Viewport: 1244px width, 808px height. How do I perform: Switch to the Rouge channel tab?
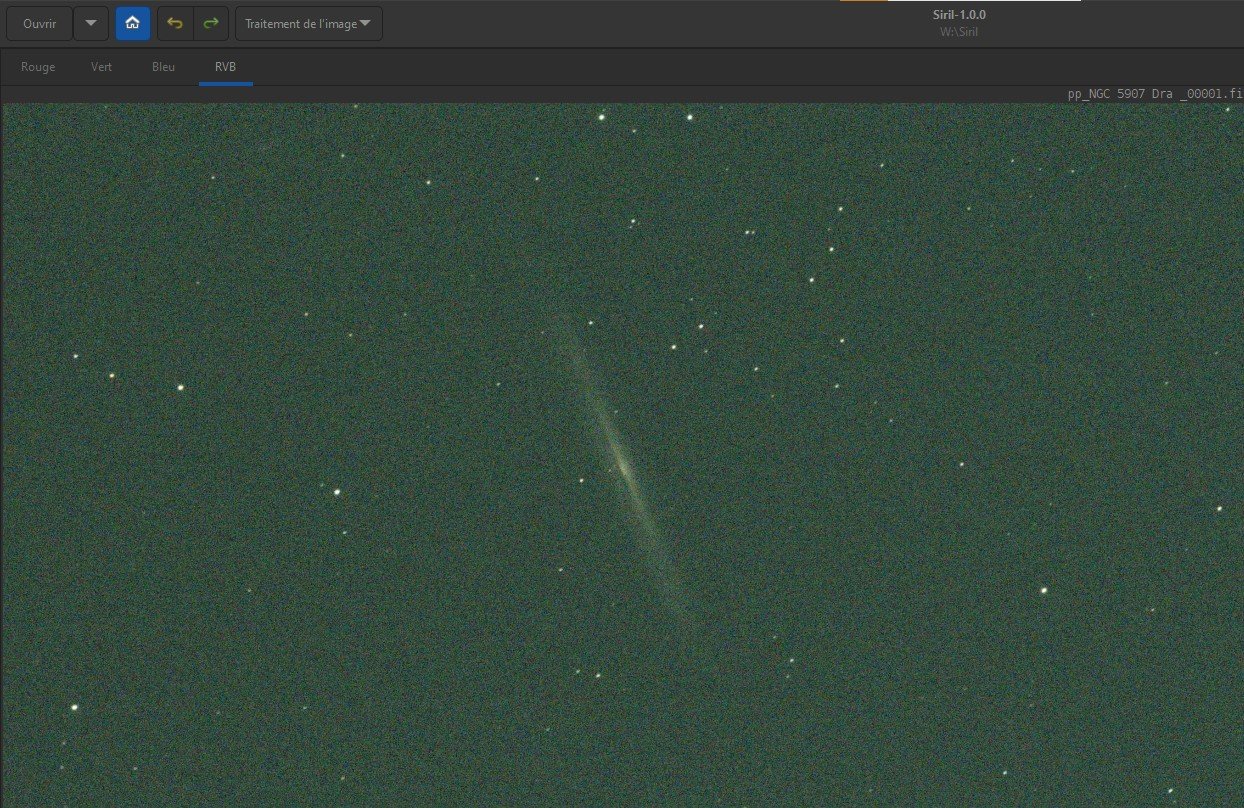pyautogui.click(x=38, y=67)
